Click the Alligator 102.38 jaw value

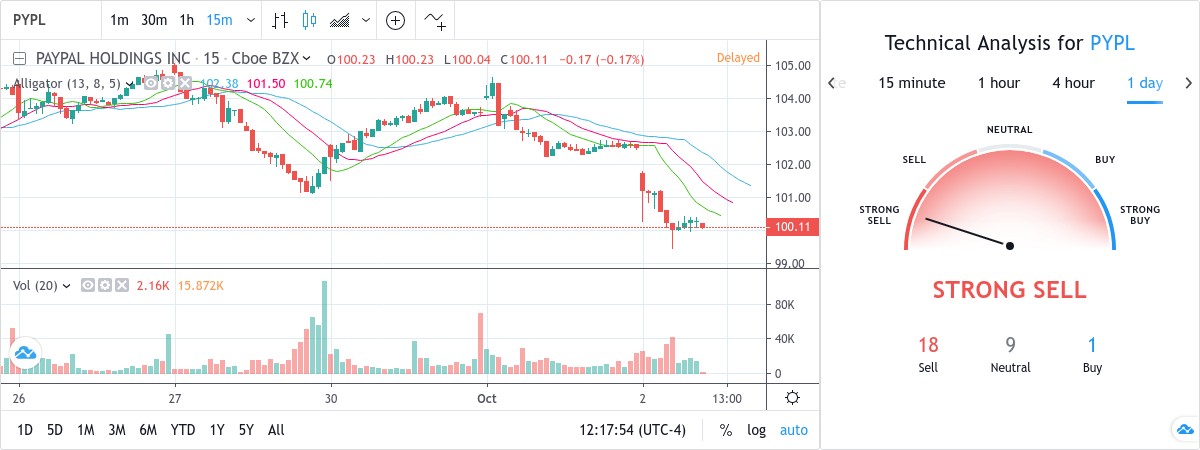pos(219,84)
